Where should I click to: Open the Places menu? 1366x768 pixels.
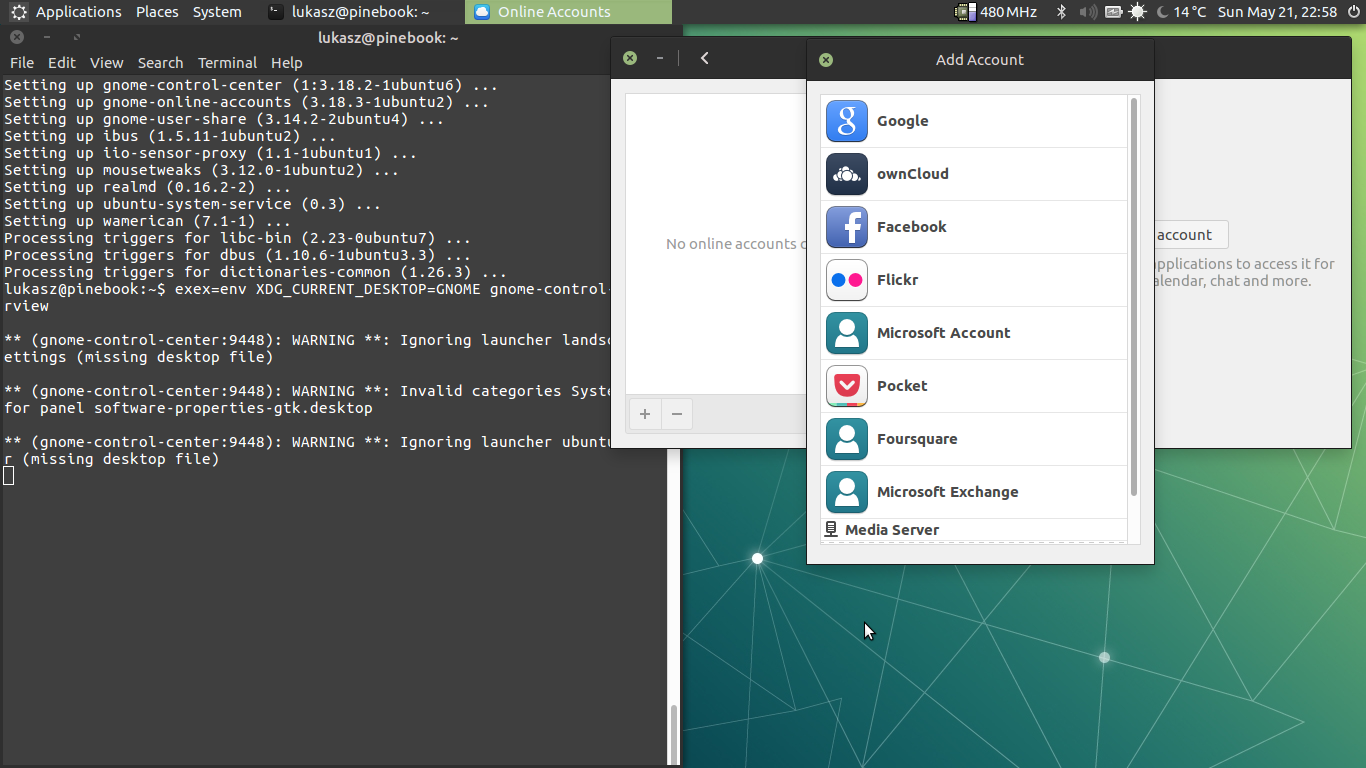click(x=157, y=12)
